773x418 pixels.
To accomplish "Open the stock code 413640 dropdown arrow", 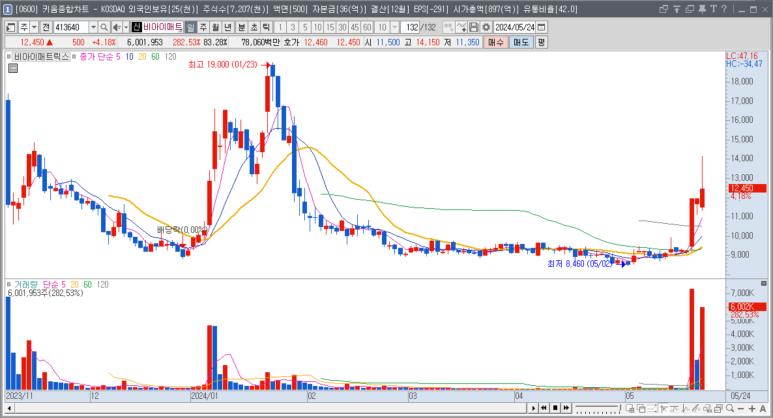I will pos(93,27).
